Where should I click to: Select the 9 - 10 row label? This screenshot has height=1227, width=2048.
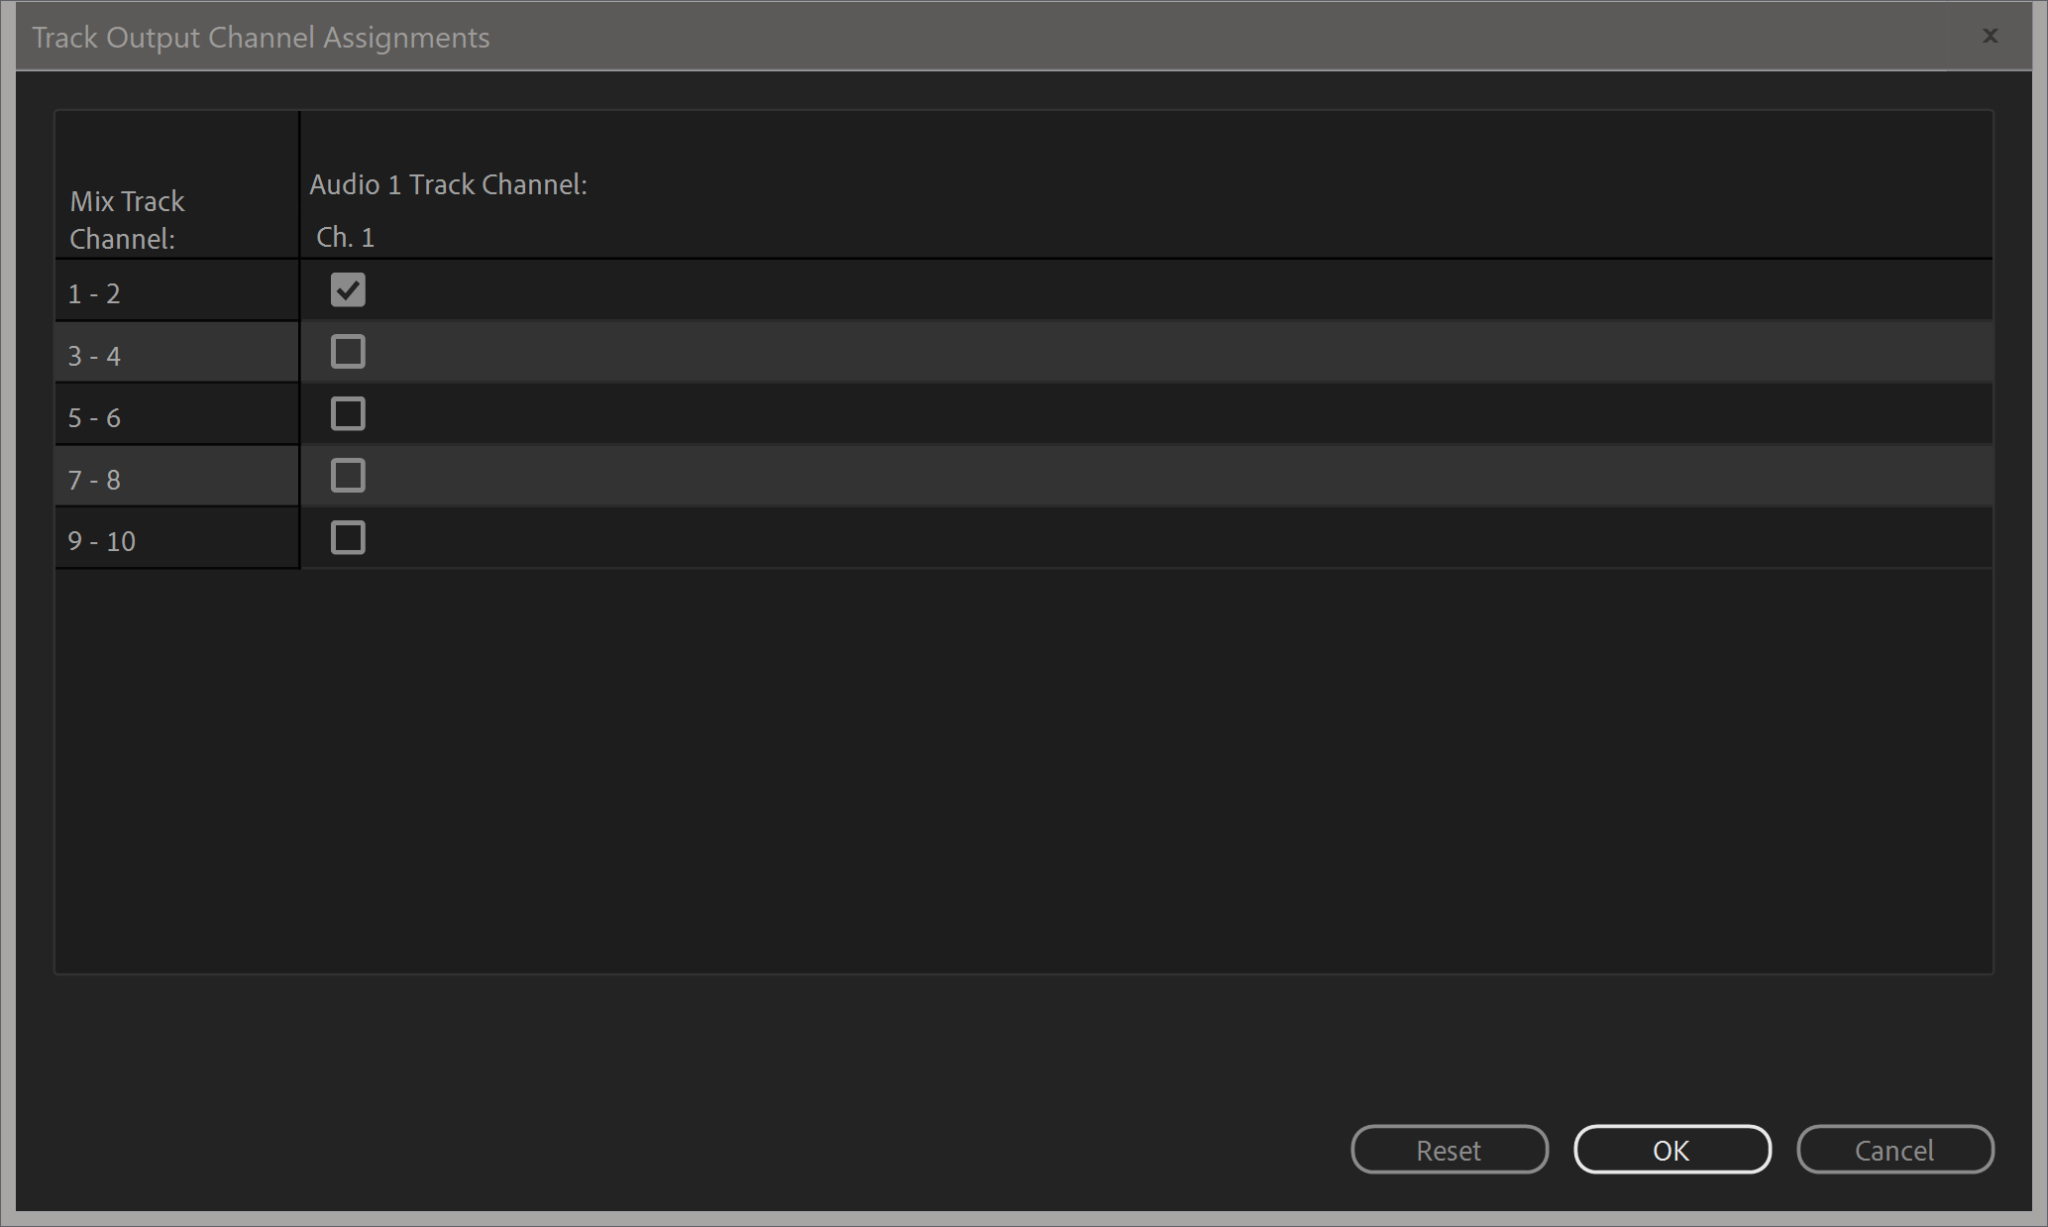click(101, 540)
